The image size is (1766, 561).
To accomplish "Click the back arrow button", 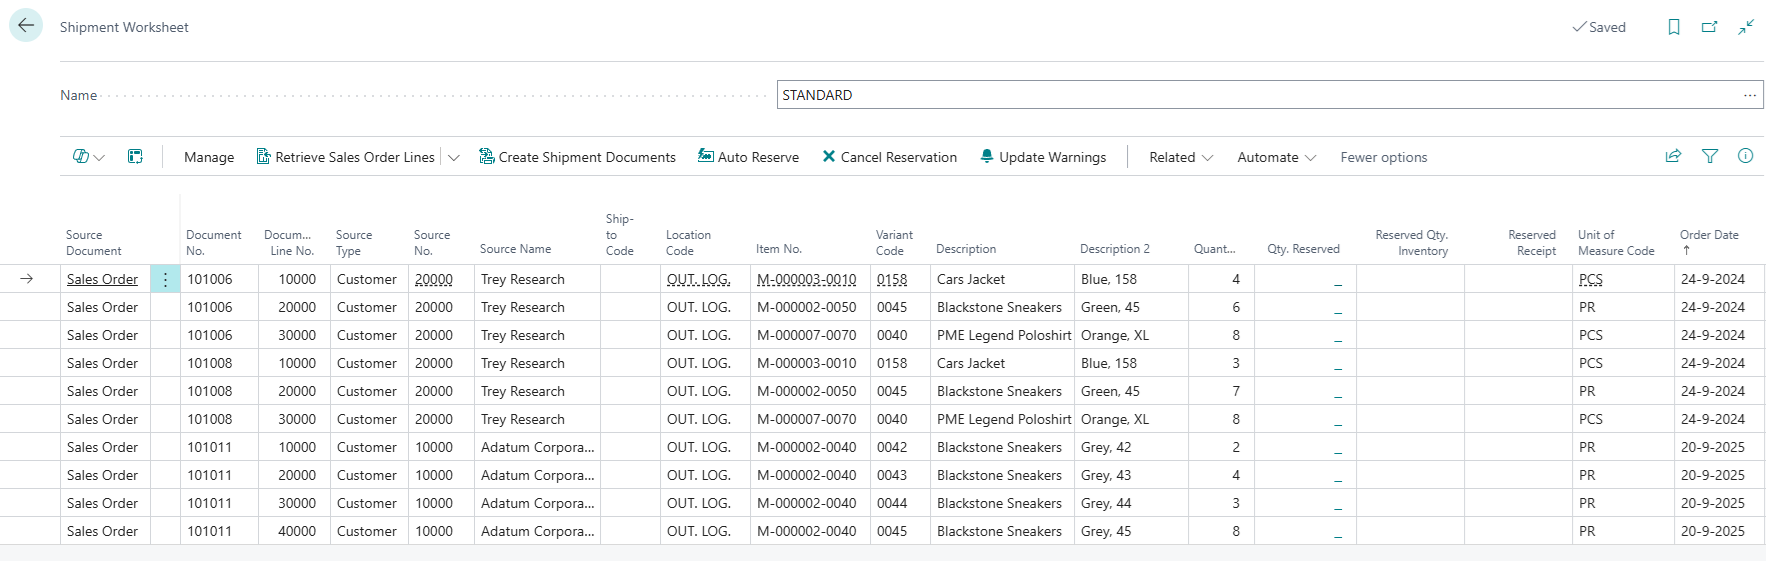I will pyautogui.click(x=26, y=26).
